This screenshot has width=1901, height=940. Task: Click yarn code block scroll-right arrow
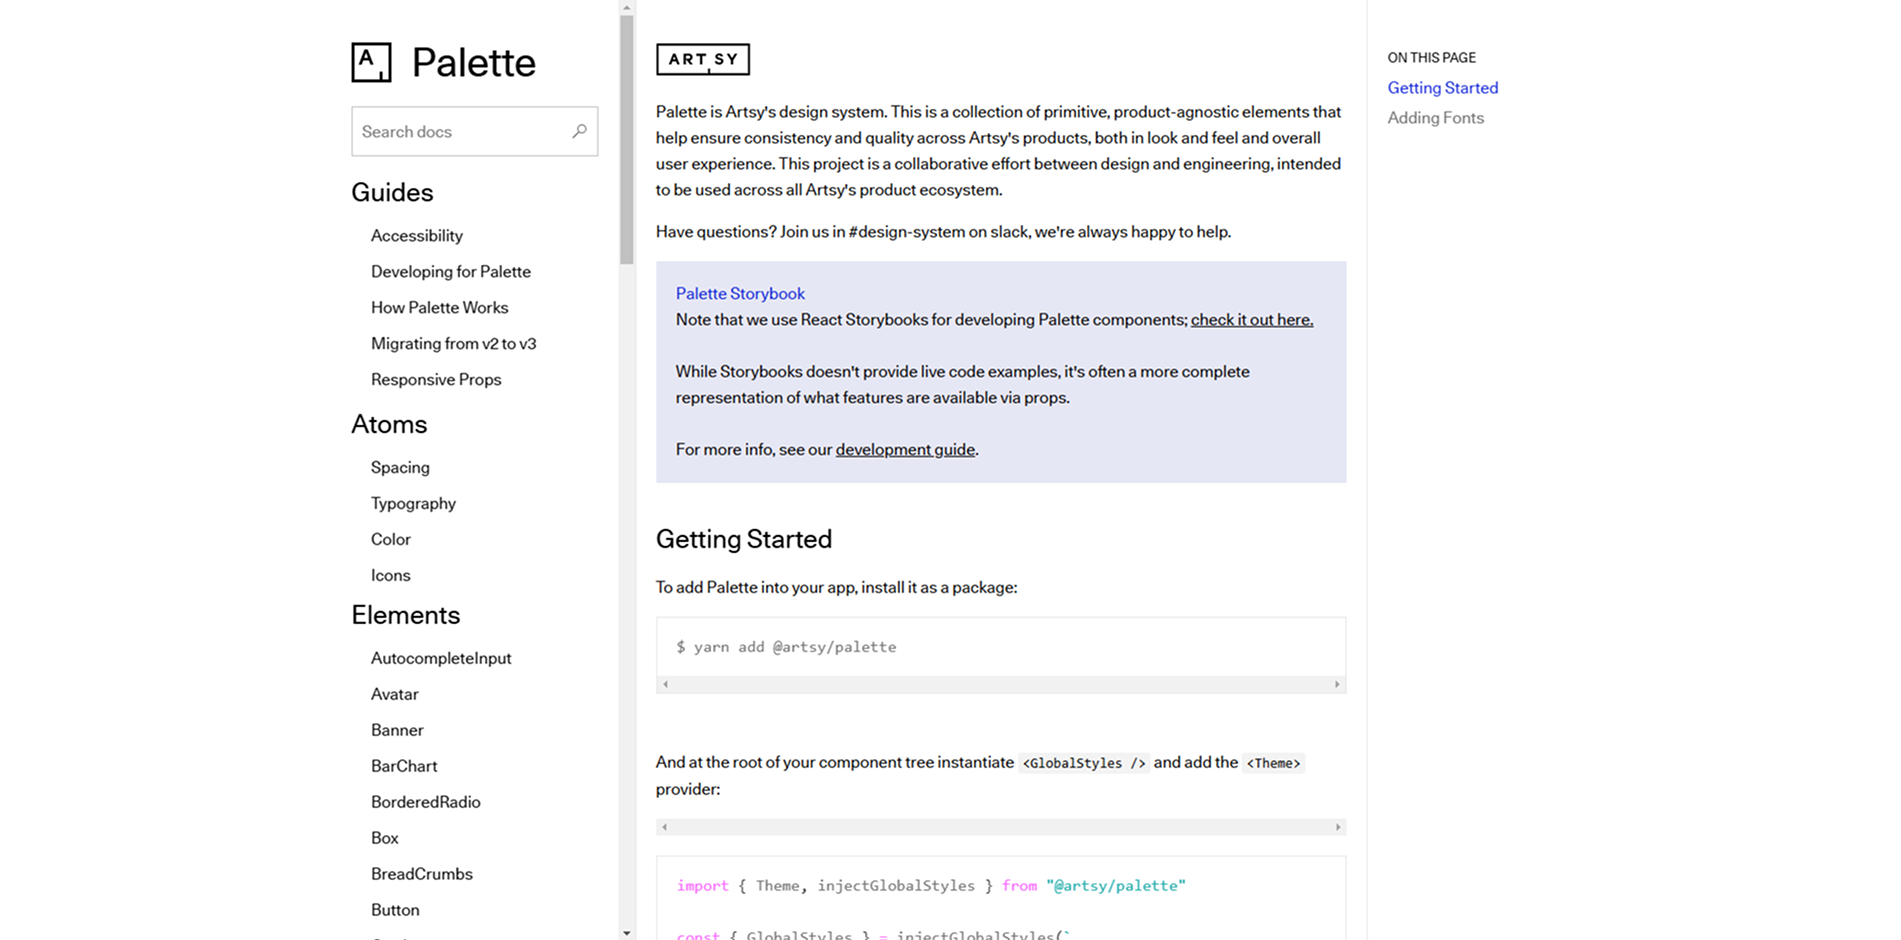point(1337,685)
